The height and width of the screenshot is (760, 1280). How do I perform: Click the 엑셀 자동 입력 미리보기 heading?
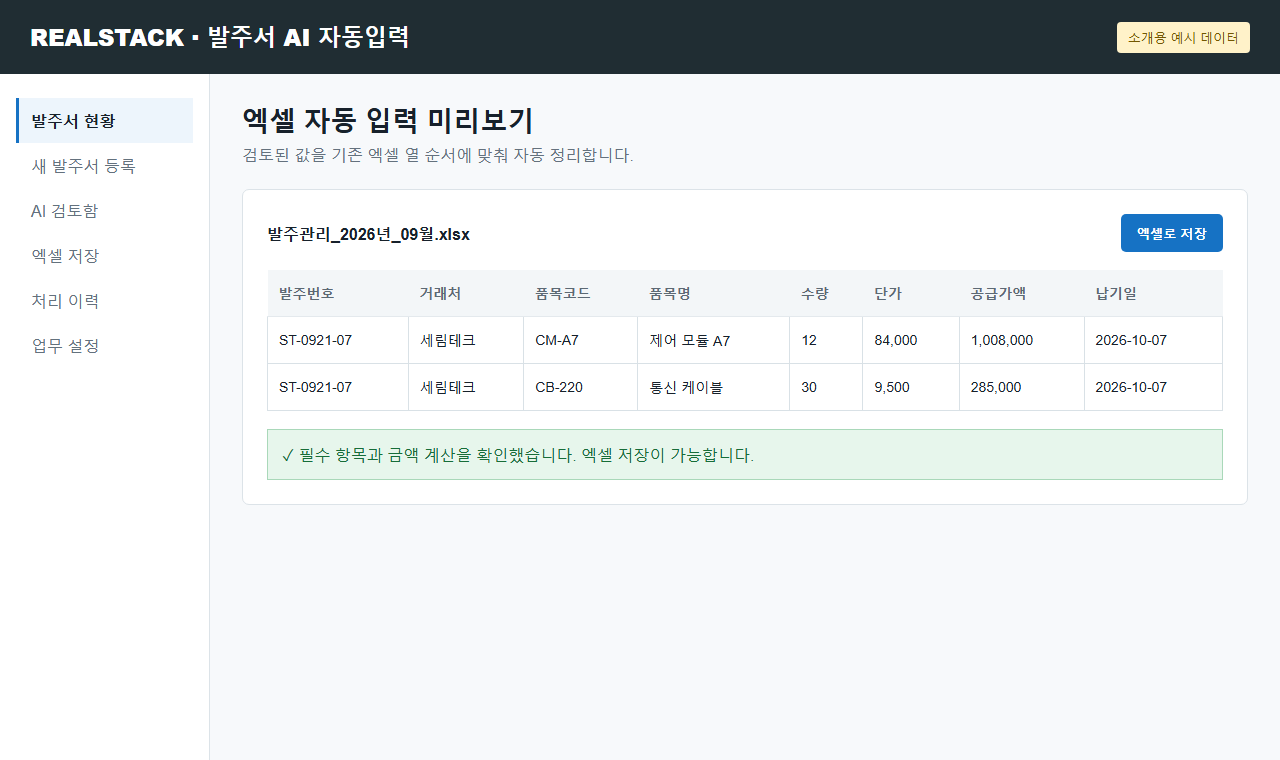(x=388, y=120)
